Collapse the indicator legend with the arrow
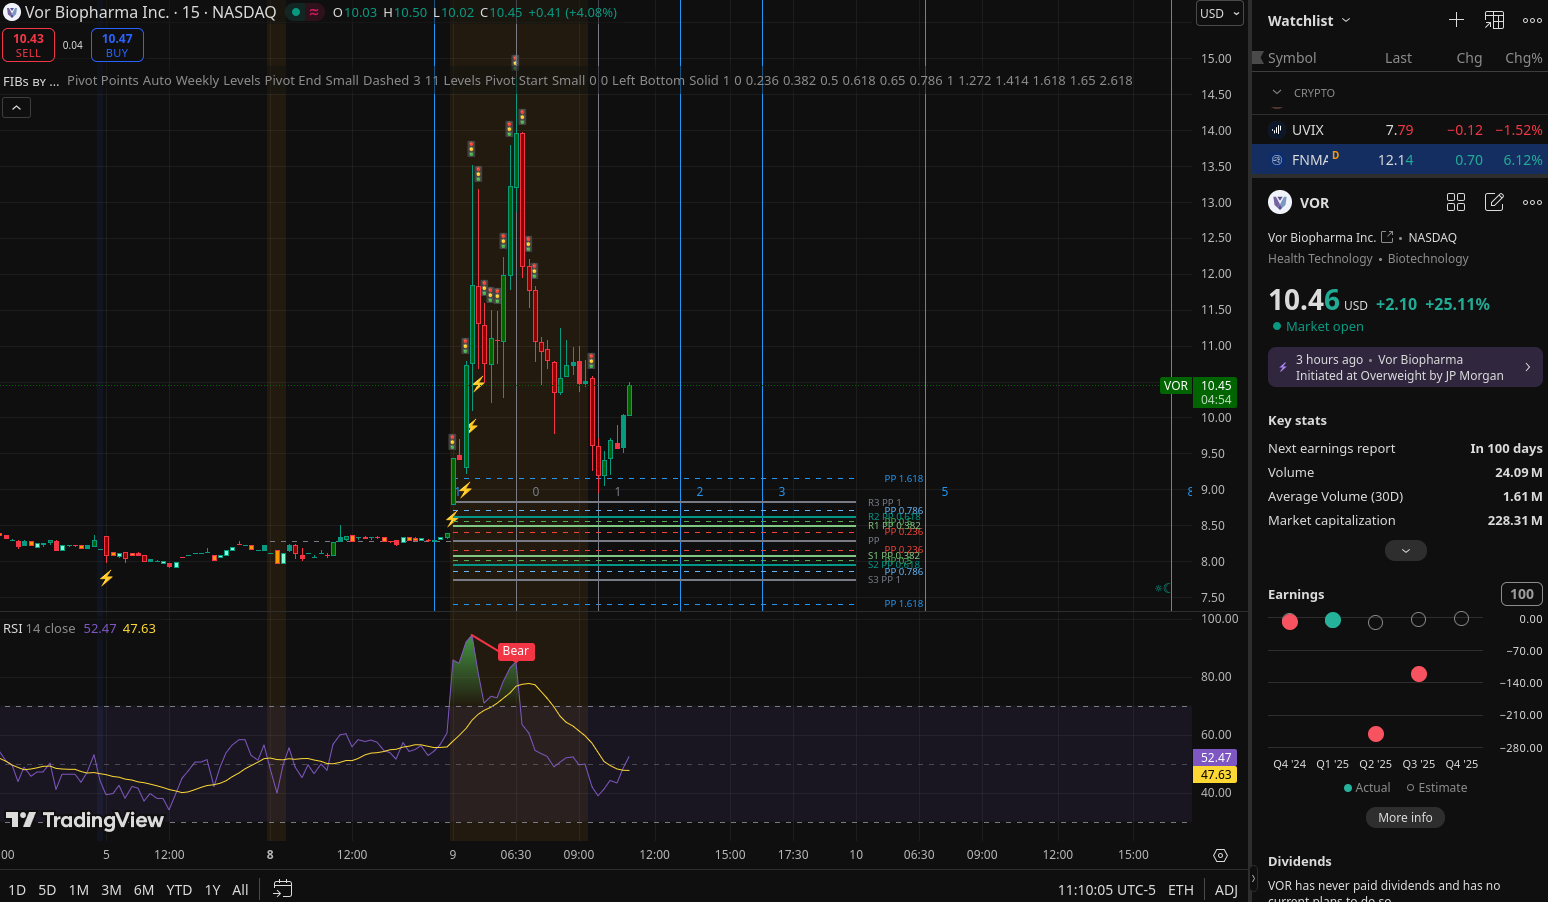Image resolution: width=1548 pixels, height=902 pixels. (x=17, y=107)
